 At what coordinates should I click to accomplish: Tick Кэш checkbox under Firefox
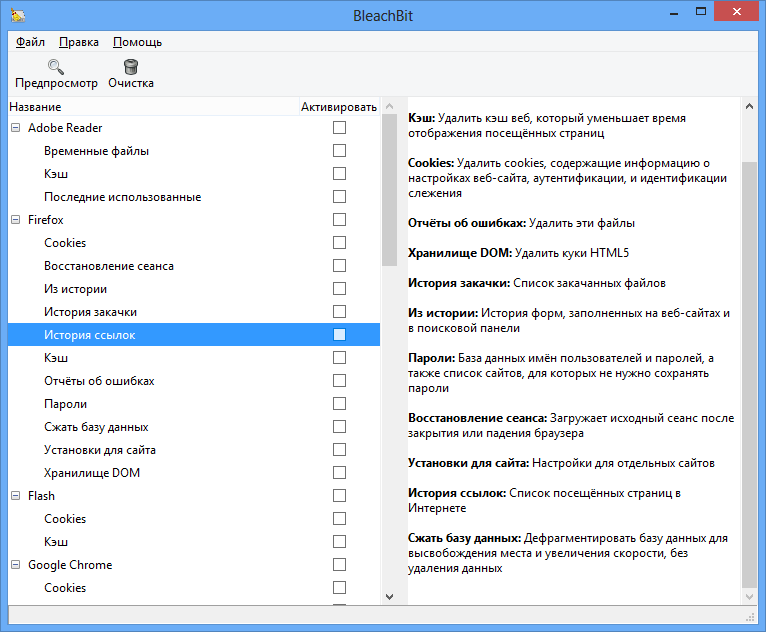[x=340, y=358]
